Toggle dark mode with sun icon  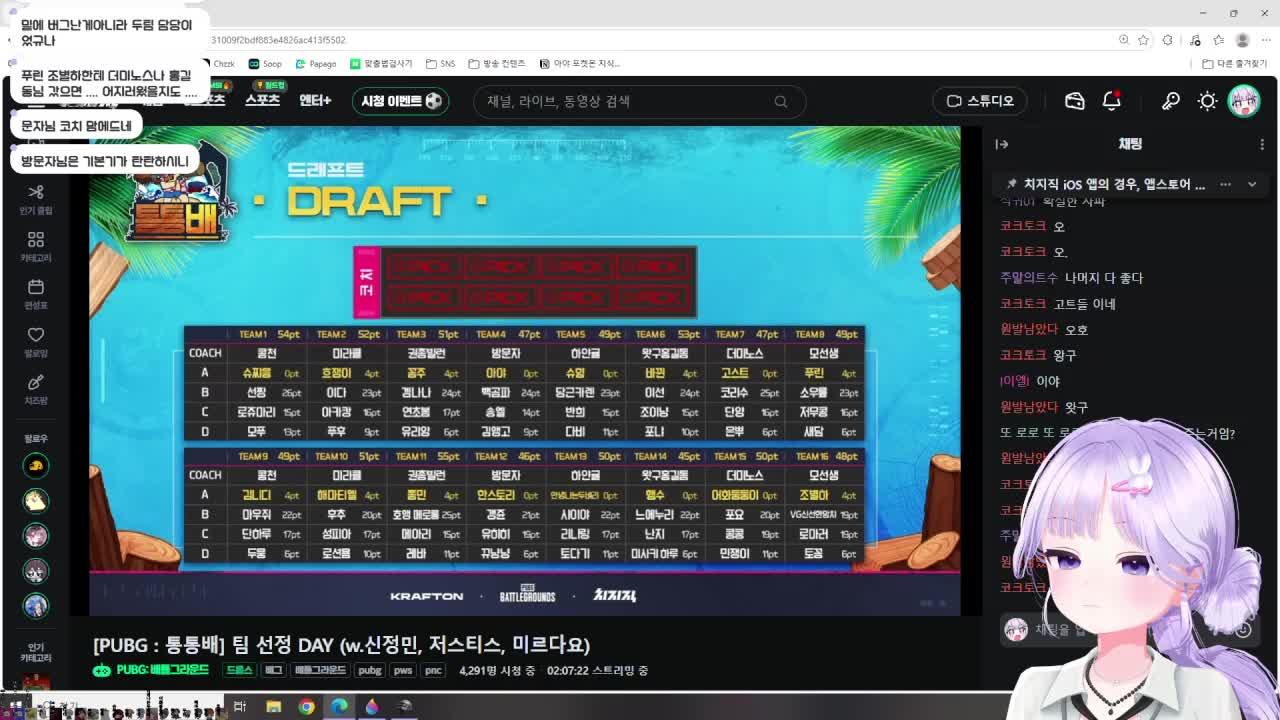click(x=1208, y=101)
